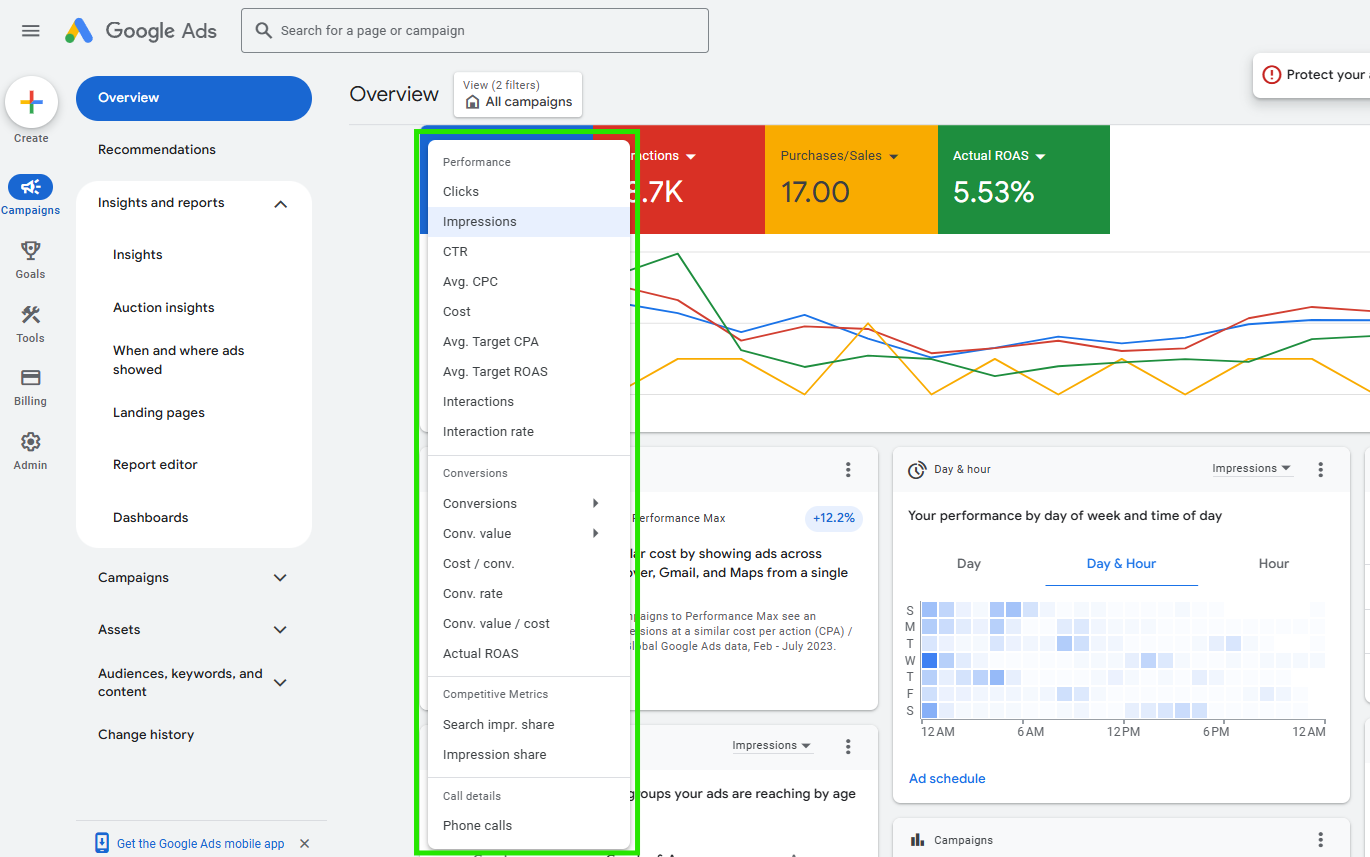Open Get the Google Ads mobile app
Screen dimensions: 1370x857
coord(201,844)
